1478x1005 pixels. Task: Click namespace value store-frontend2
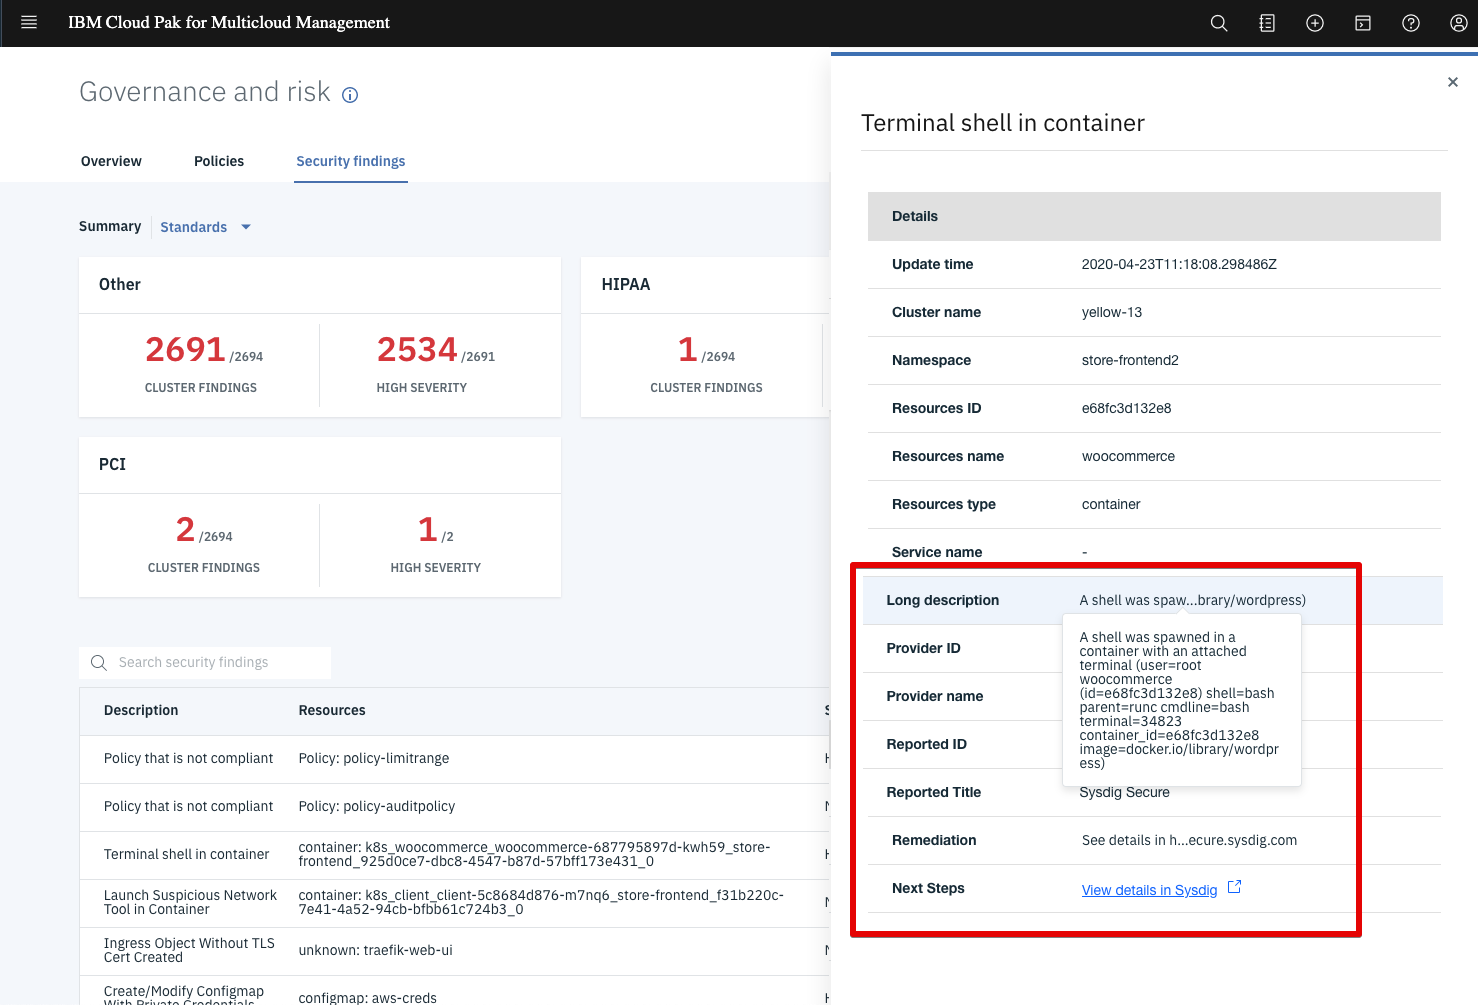pos(1130,360)
